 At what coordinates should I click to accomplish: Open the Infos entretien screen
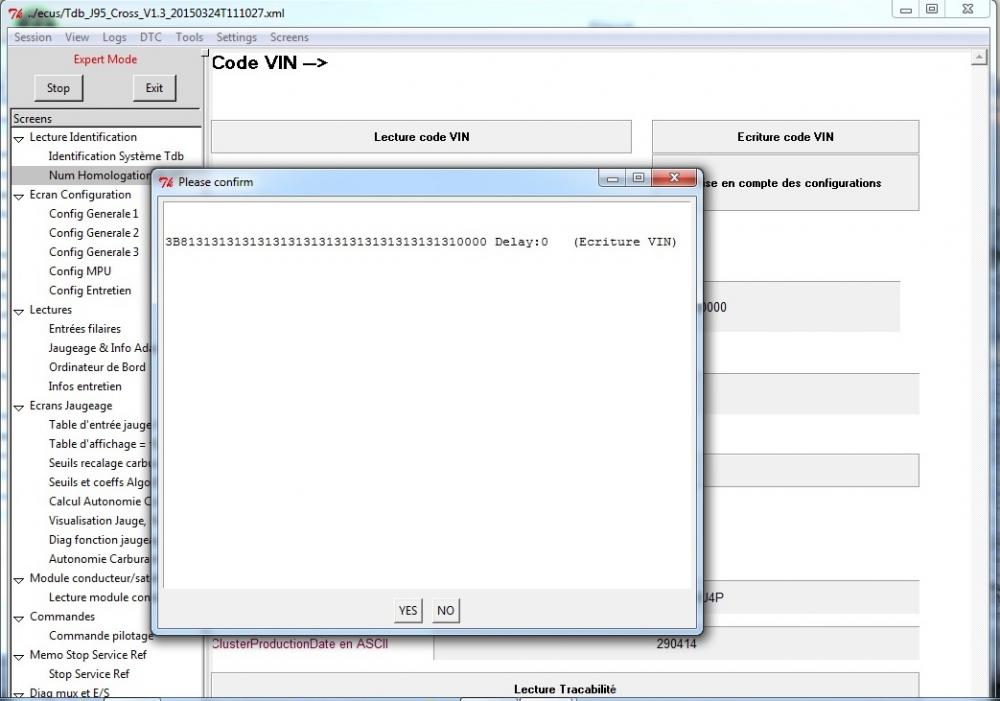pyautogui.click(x=85, y=386)
